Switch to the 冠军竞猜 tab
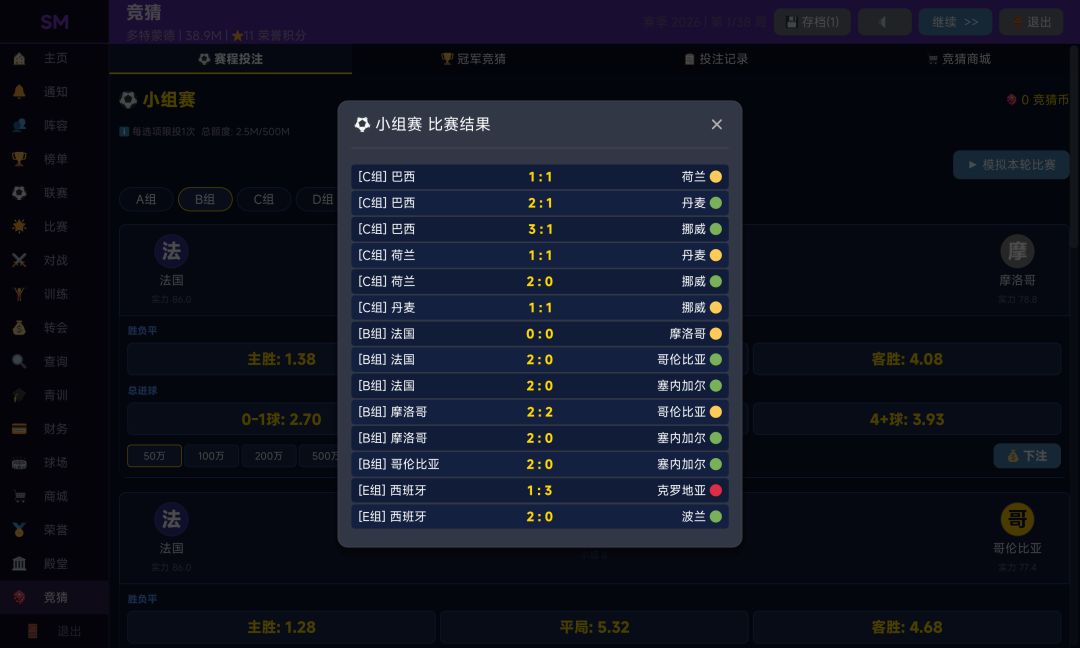 [x=473, y=59]
